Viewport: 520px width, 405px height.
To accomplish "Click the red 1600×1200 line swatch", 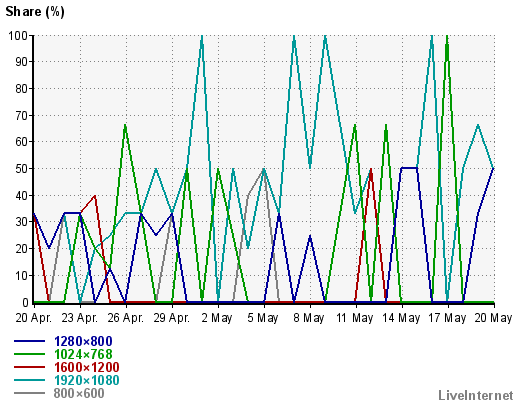I will point(29,367).
